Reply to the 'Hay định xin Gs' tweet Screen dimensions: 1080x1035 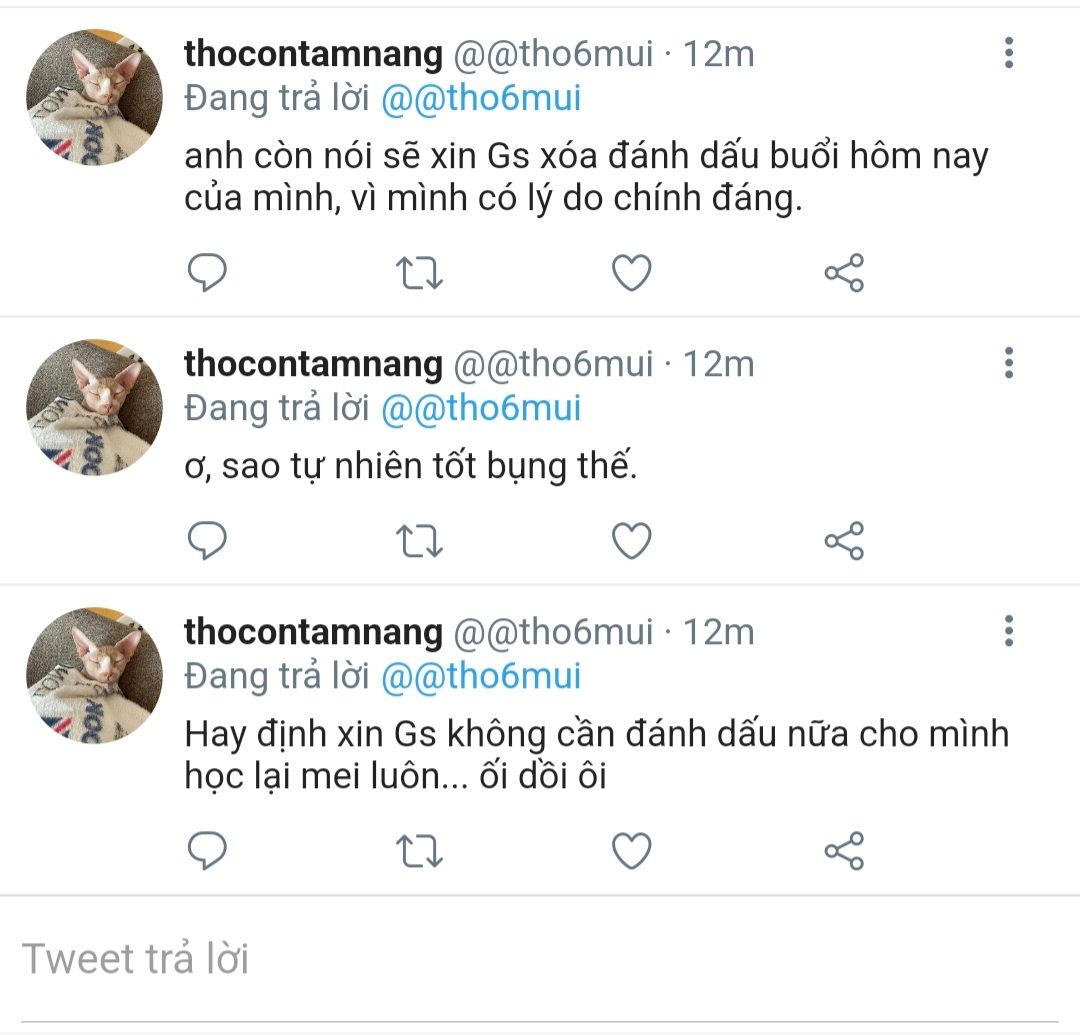pyautogui.click(x=208, y=851)
